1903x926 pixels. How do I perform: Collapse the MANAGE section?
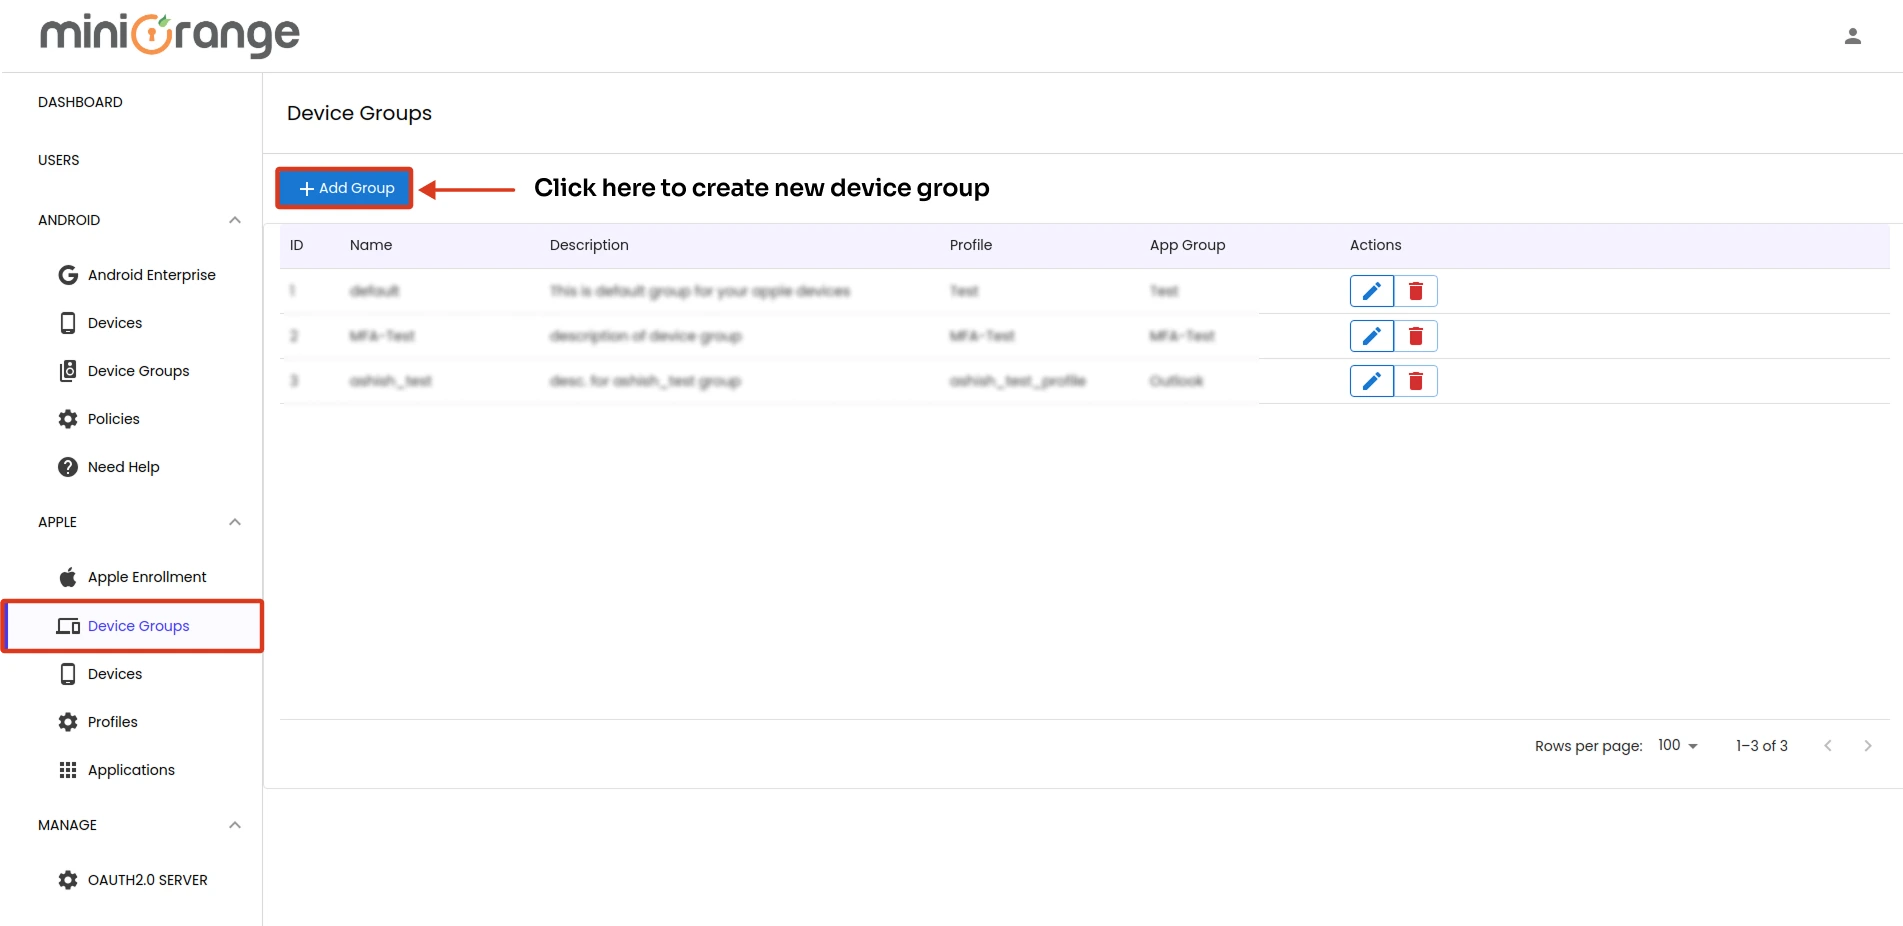coord(234,824)
